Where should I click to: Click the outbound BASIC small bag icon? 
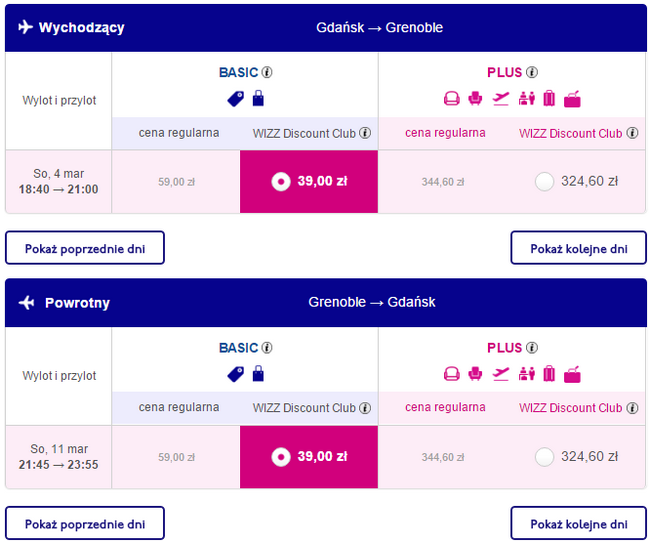pos(258,98)
